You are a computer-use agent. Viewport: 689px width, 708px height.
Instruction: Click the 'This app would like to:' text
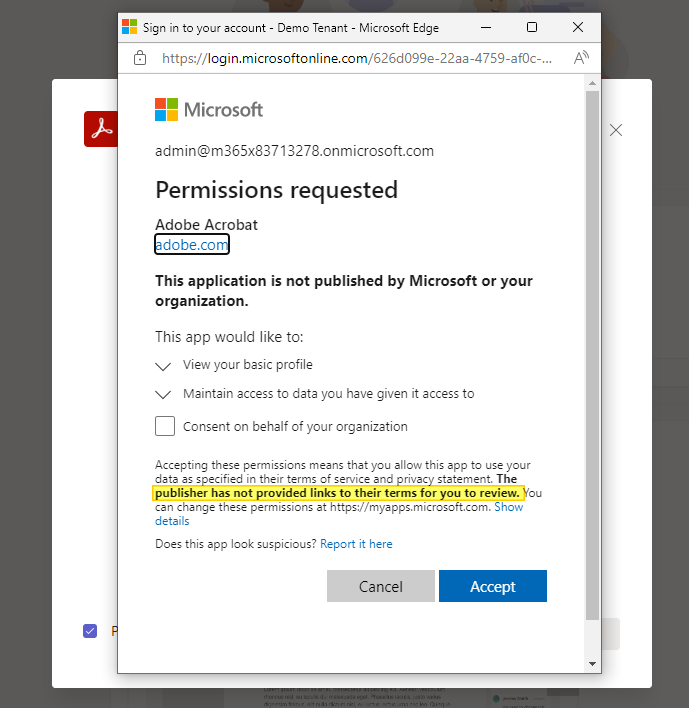pos(229,337)
